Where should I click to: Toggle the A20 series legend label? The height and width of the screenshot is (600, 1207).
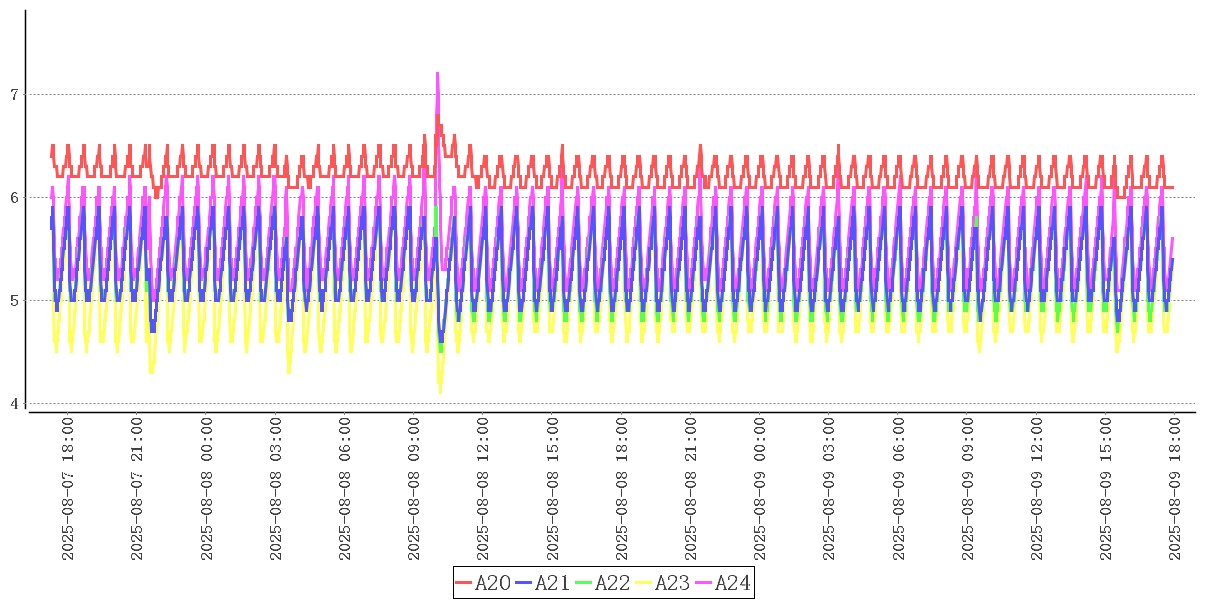pyautogui.click(x=492, y=583)
